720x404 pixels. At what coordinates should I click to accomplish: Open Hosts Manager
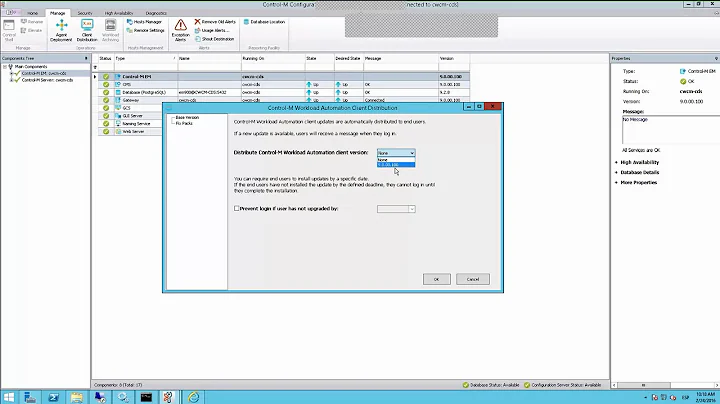144,22
